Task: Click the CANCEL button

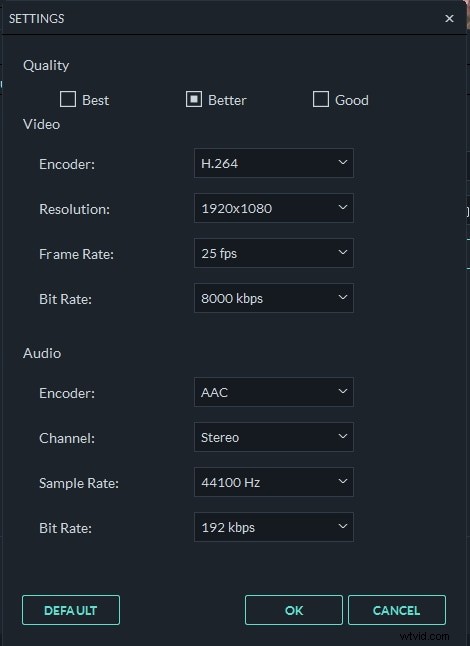Action: [397, 610]
